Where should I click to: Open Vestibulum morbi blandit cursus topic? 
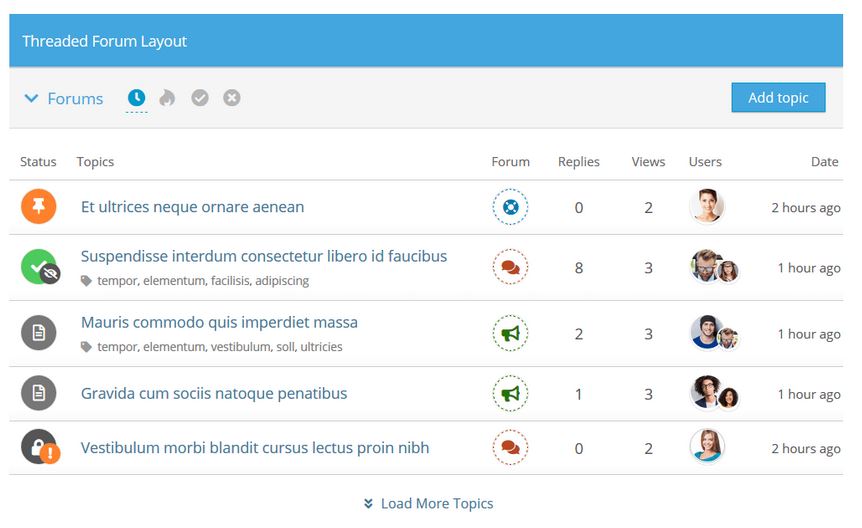pyautogui.click(x=255, y=448)
